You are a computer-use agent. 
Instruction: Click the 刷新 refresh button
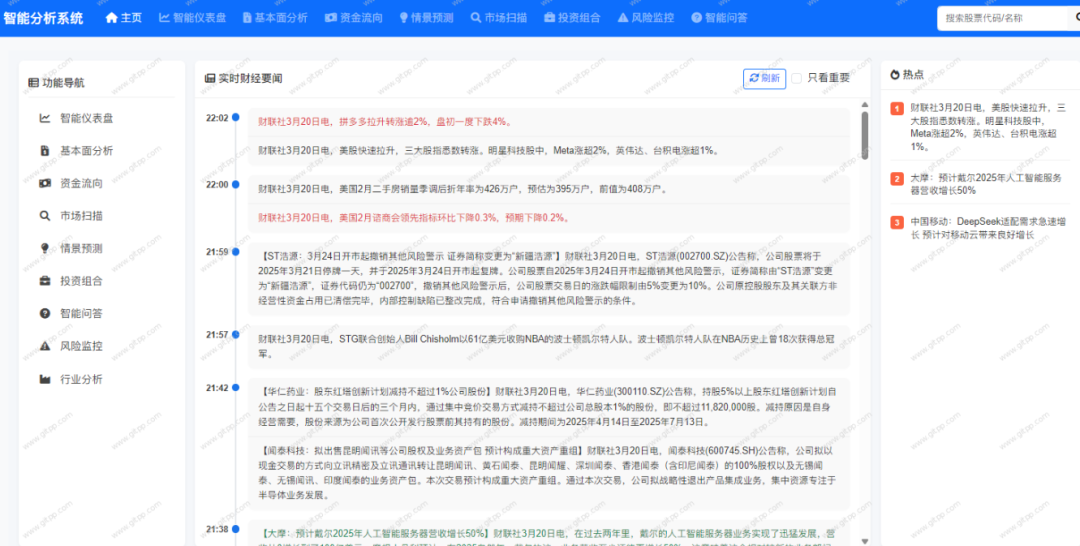[765, 78]
